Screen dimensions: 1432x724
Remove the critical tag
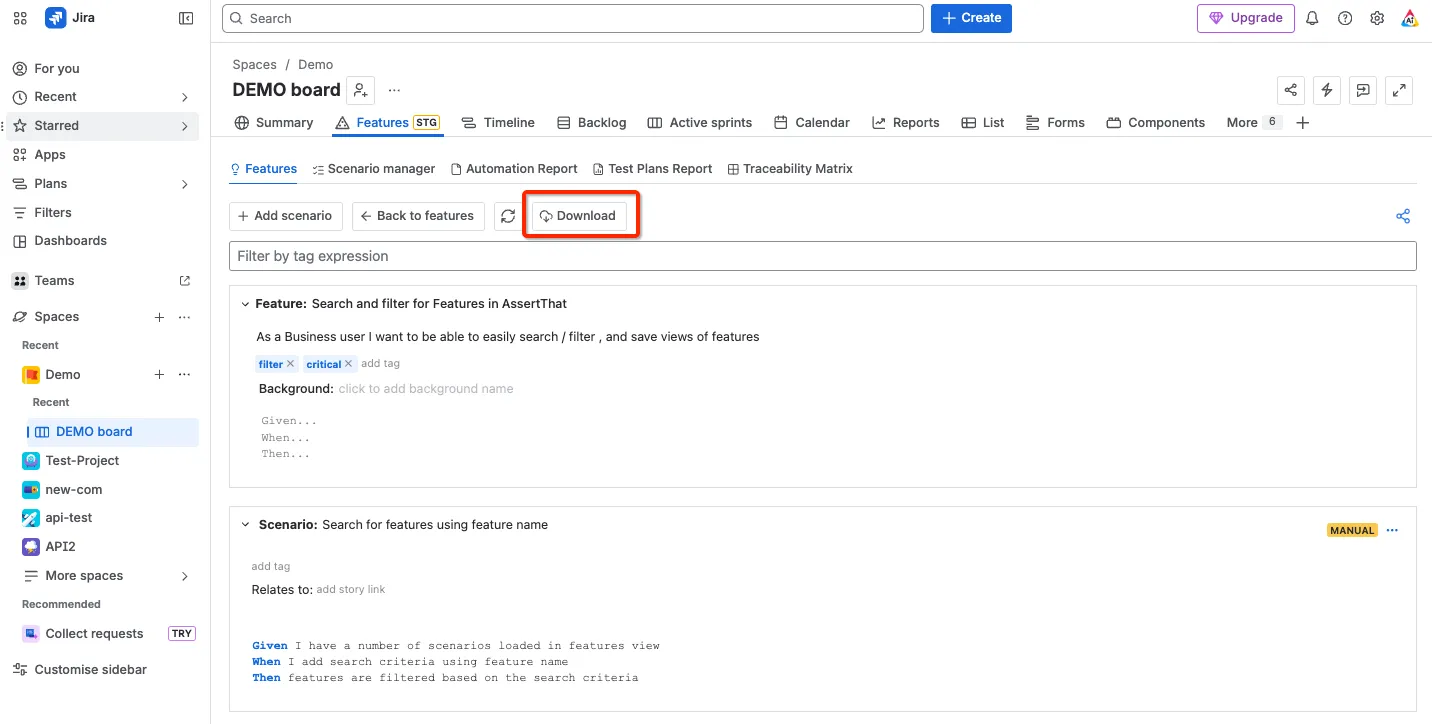click(349, 364)
